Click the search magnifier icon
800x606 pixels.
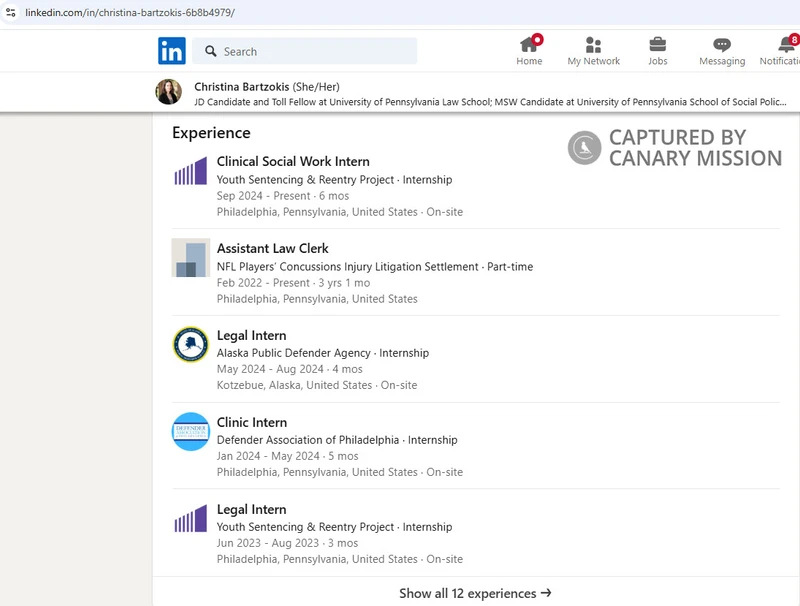tap(211, 51)
